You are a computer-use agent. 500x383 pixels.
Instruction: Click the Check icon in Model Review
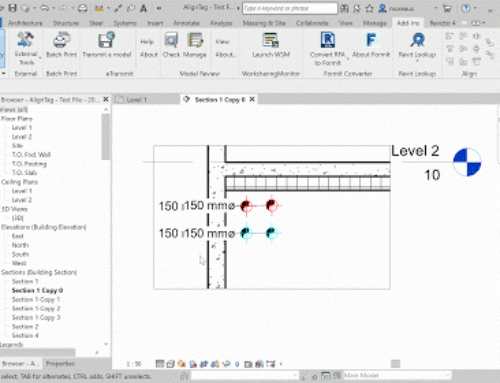pos(171,40)
